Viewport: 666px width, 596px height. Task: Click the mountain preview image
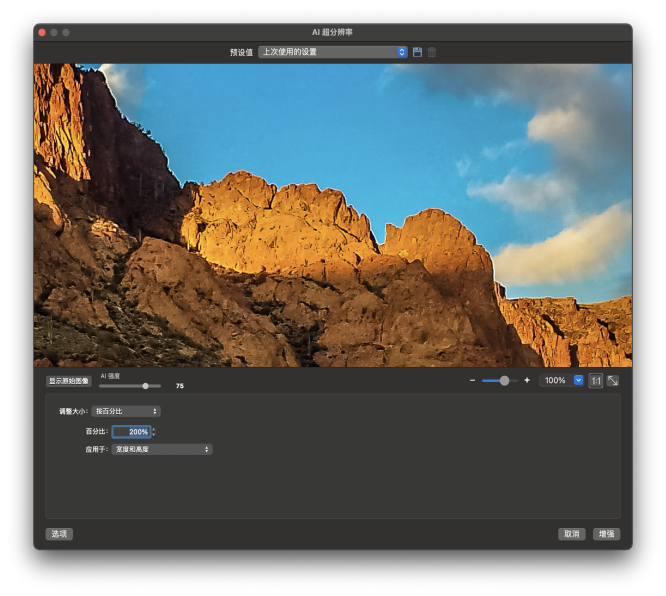(x=332, y=215)
